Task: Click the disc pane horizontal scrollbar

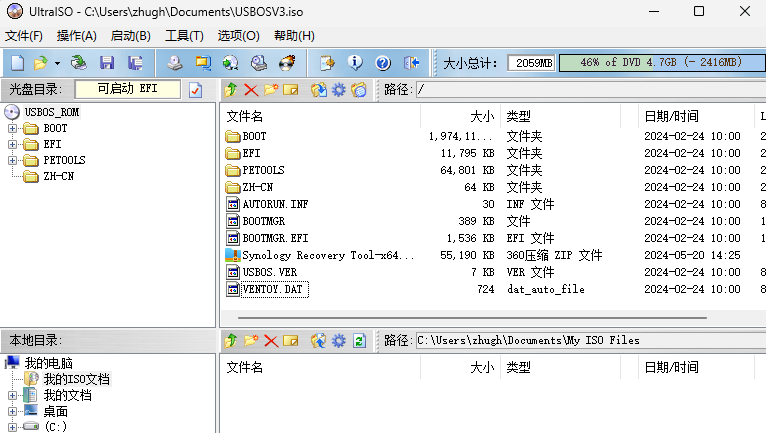Action: point(472,318)
